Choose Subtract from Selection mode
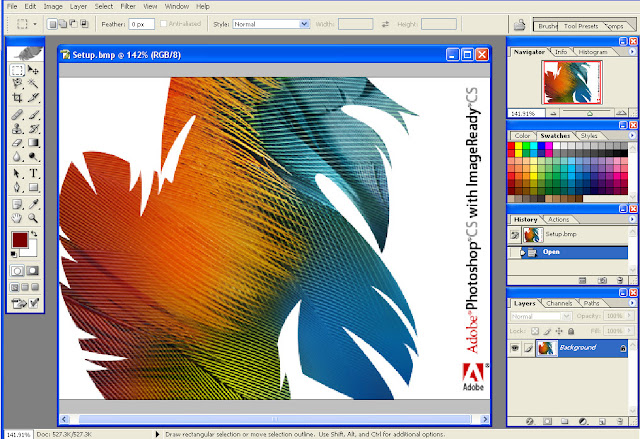 click(73, 24)
